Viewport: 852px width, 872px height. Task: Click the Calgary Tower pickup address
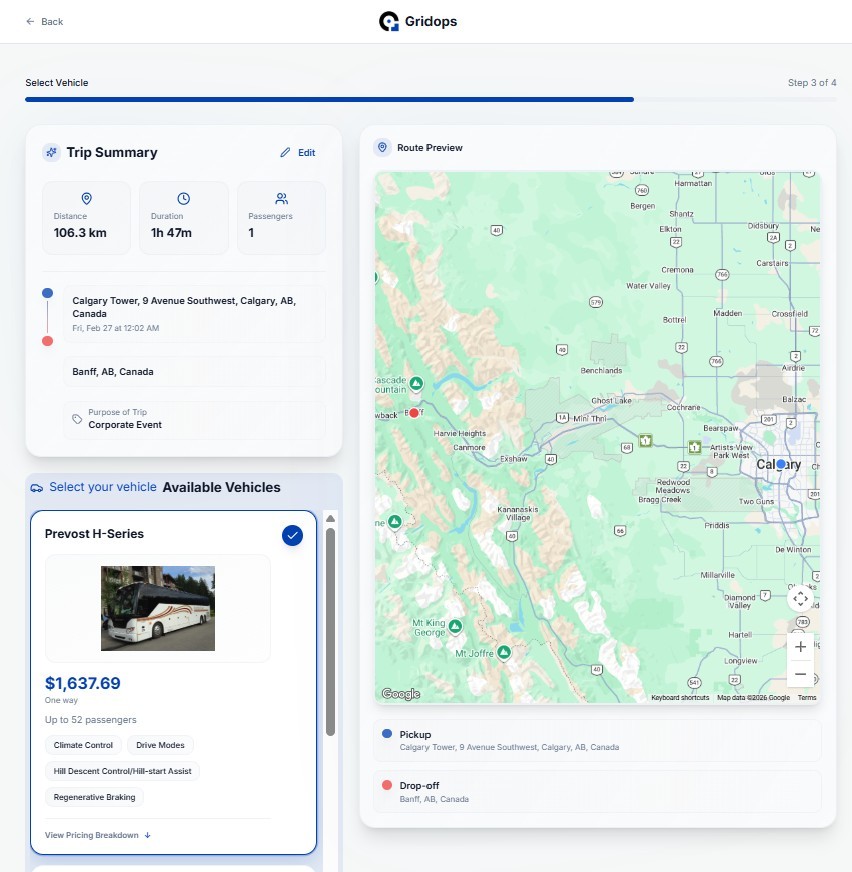tap(184, 307)
